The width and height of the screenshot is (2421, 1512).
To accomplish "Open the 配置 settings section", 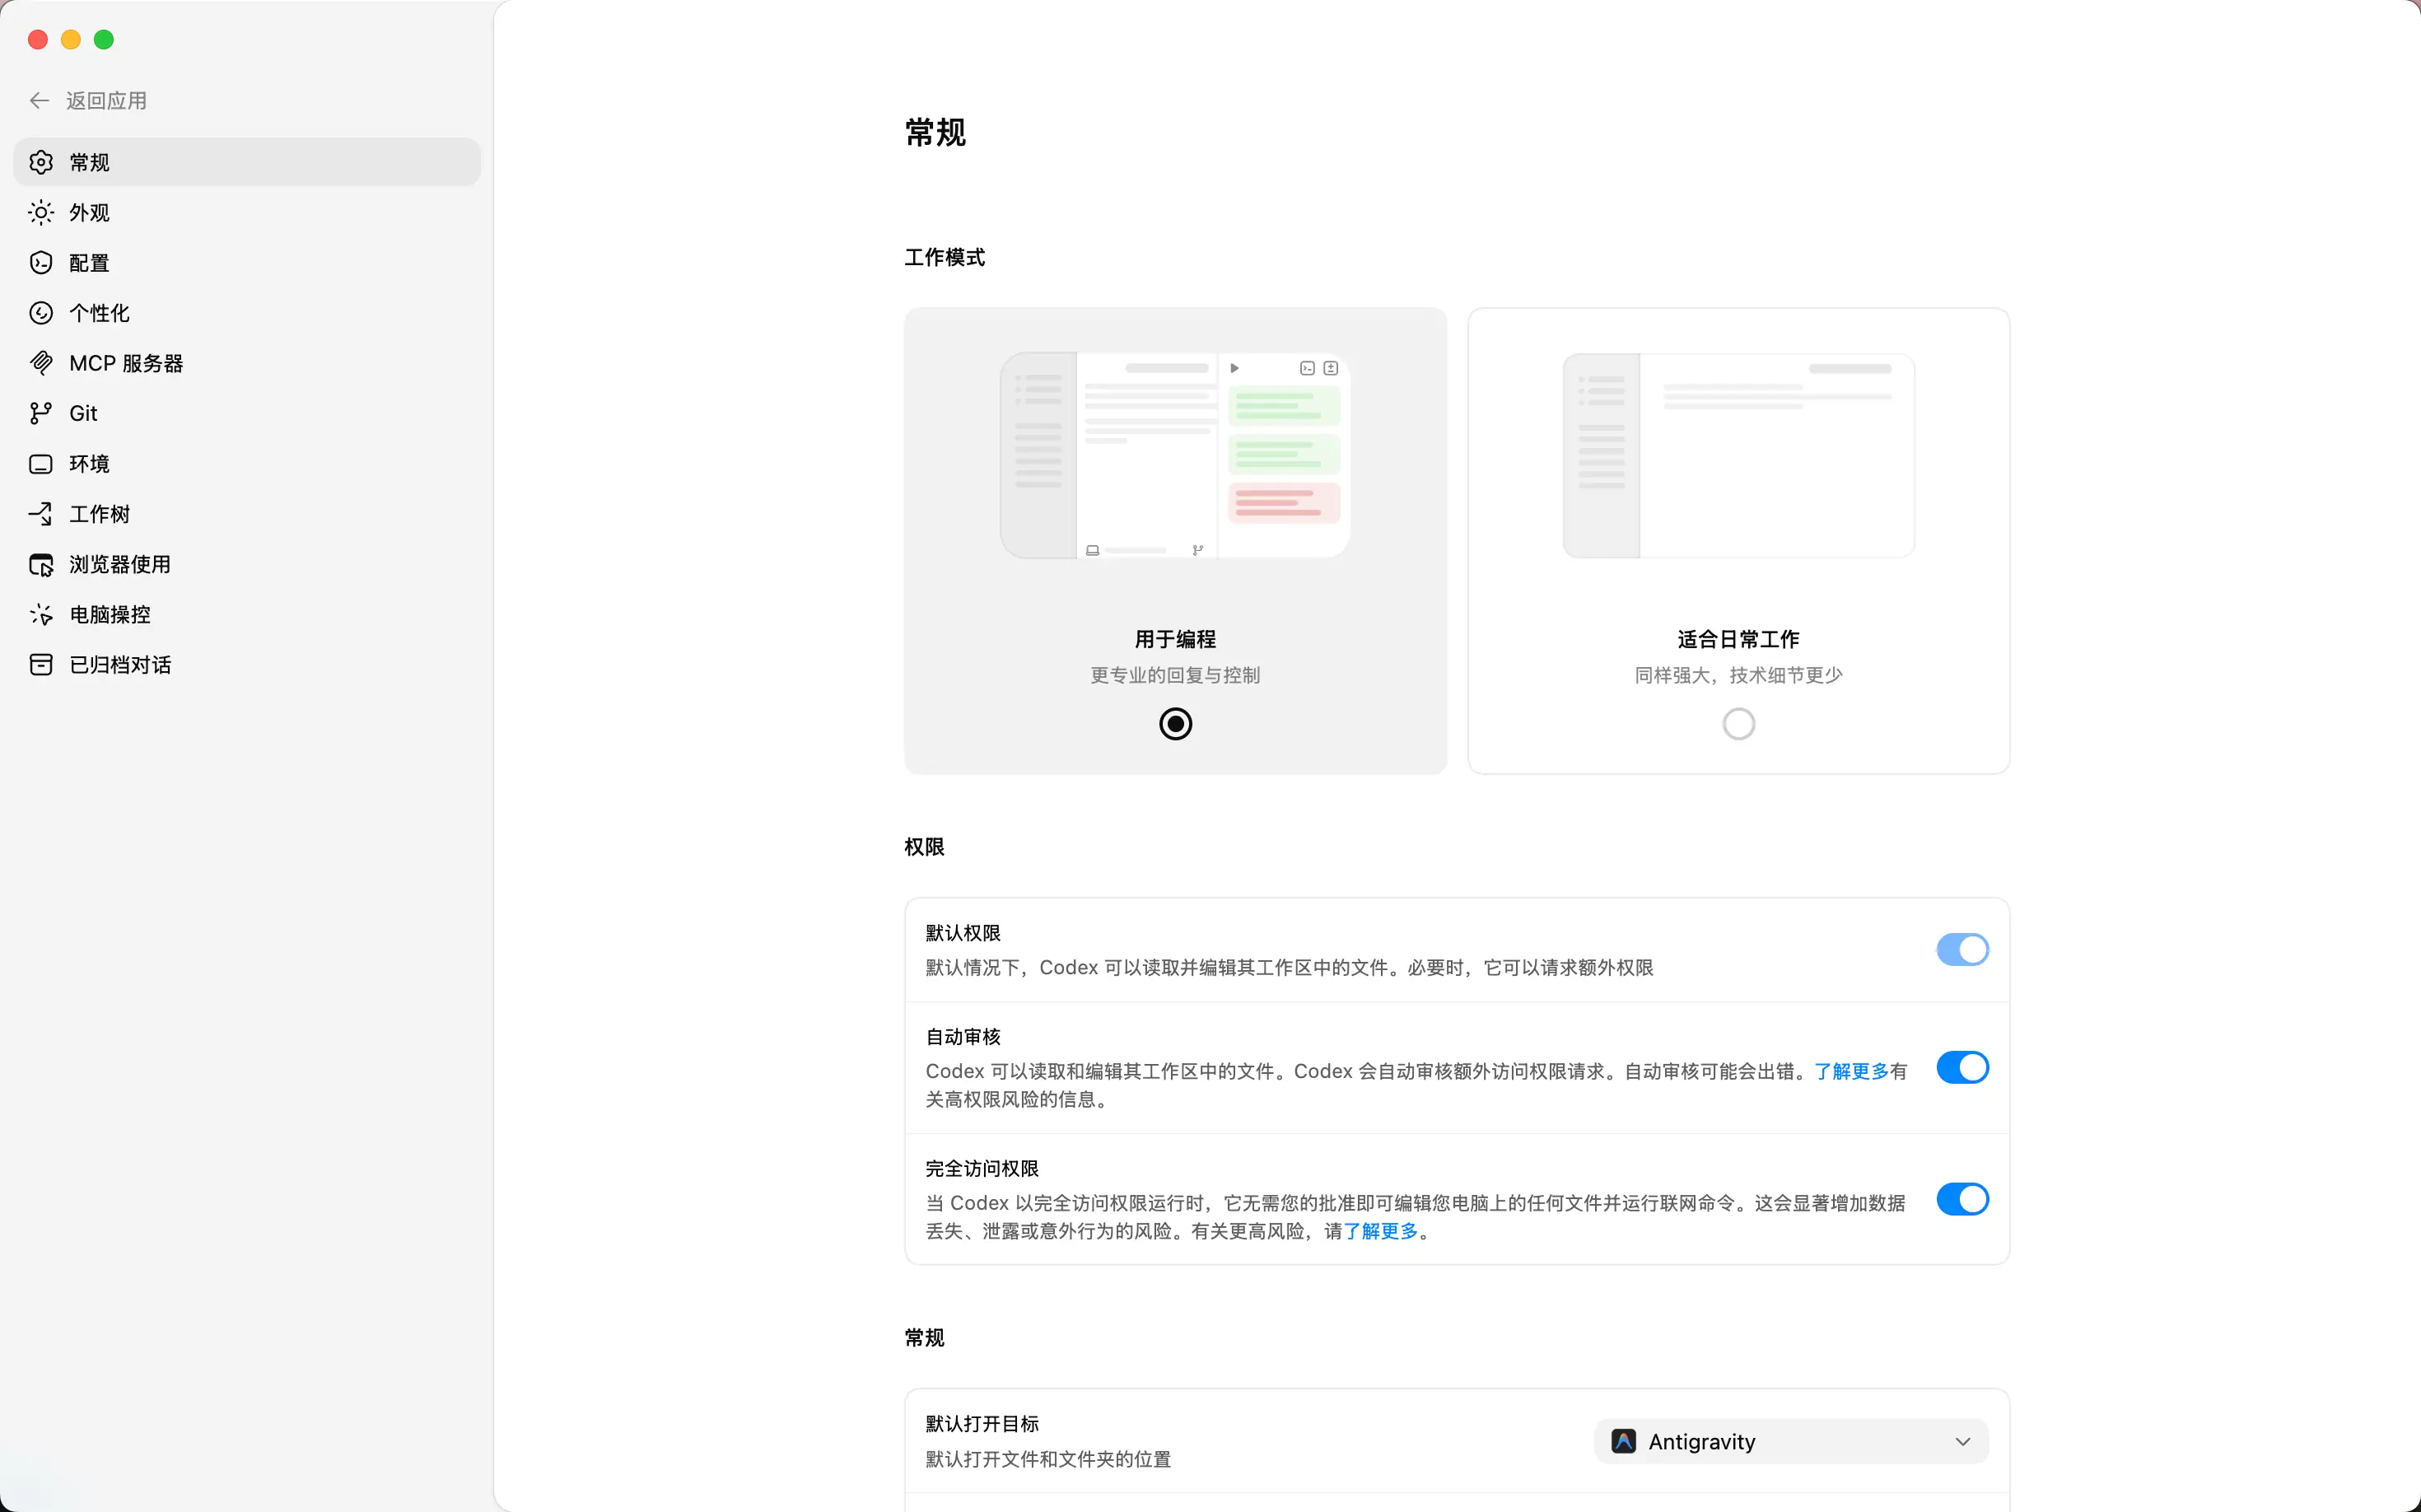I will 89,263.
